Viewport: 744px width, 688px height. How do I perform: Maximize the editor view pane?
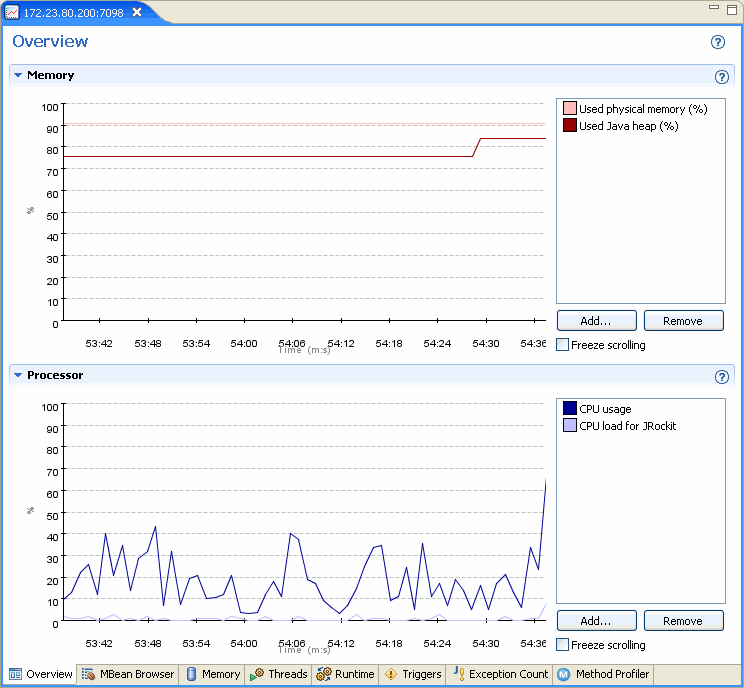pyautogui.click(x=732, y=9)
